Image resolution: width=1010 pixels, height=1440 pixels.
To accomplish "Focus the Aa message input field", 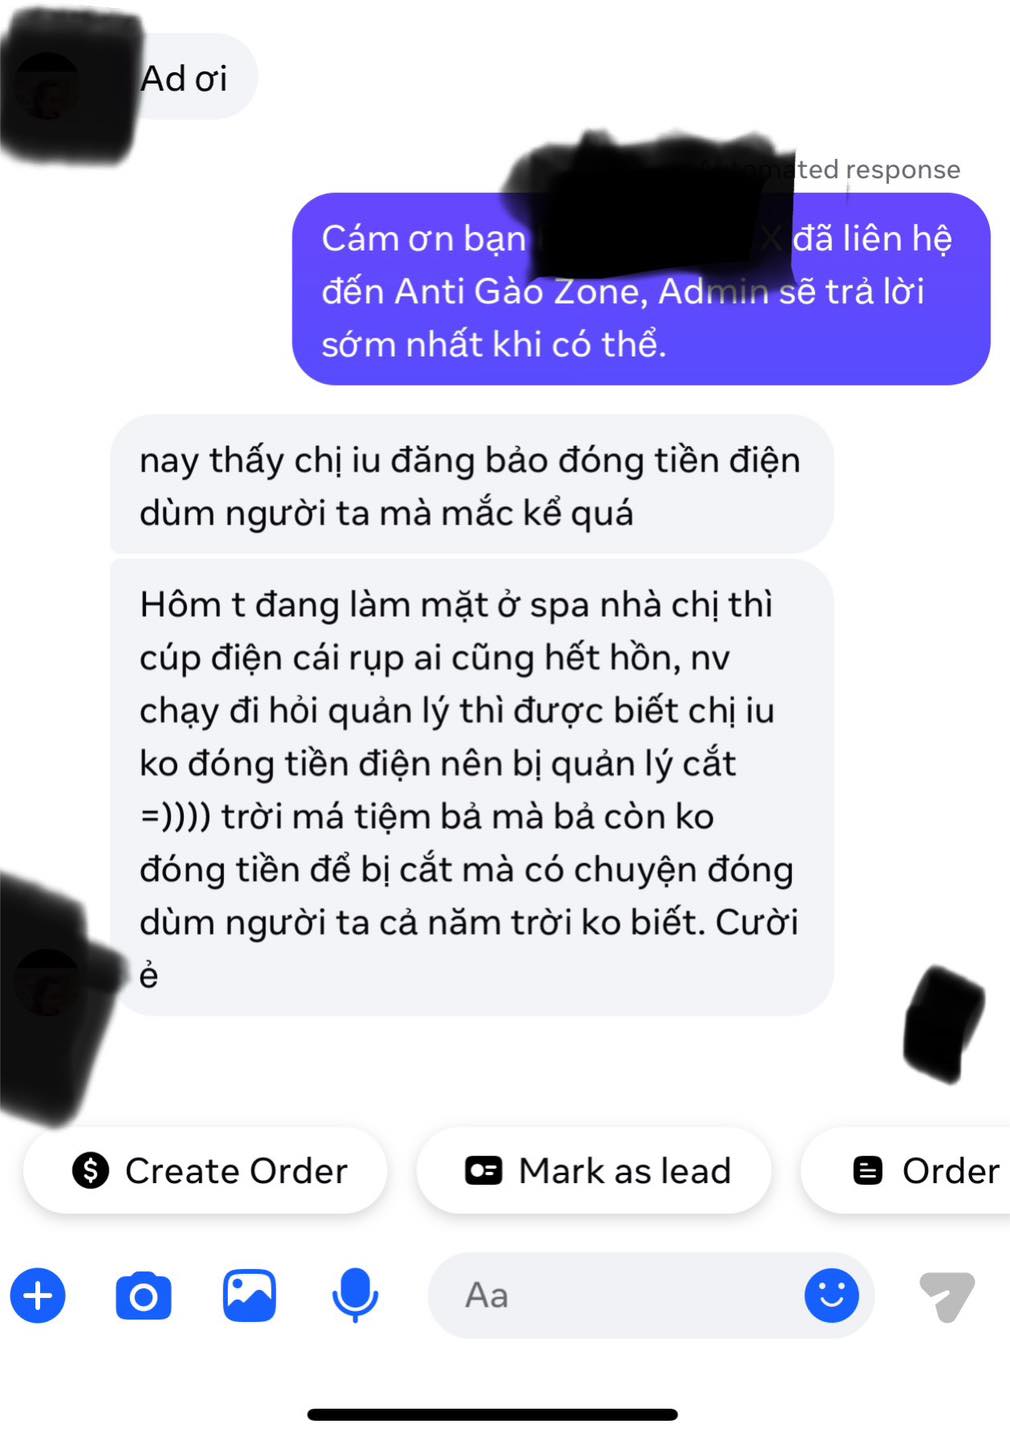I will (x=651, y=1295).
